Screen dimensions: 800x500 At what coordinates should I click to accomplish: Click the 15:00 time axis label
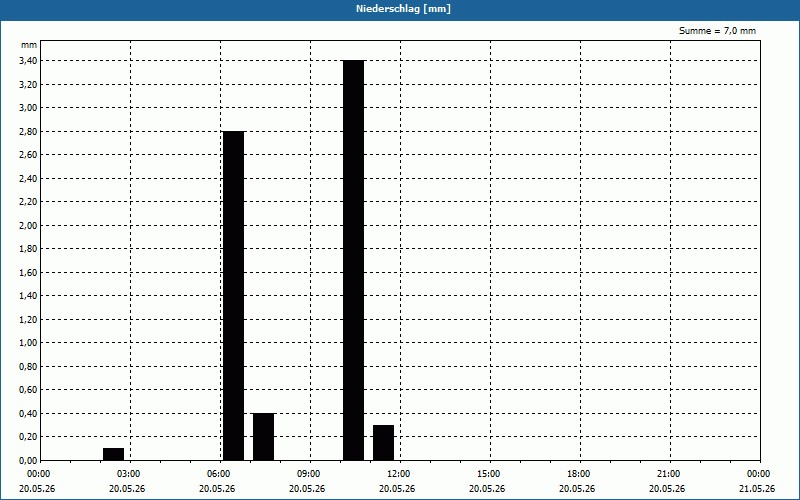(x=490, y=474)
